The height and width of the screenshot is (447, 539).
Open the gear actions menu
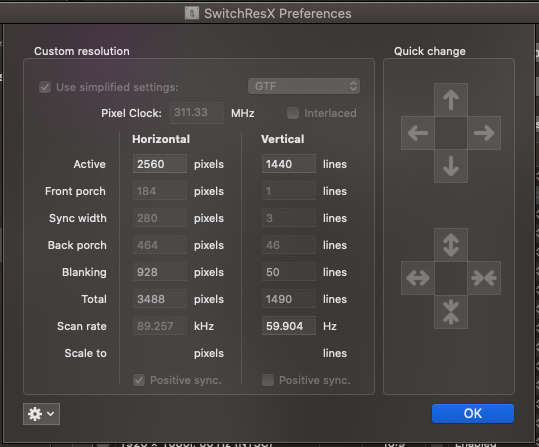click(x=41, y=414)
